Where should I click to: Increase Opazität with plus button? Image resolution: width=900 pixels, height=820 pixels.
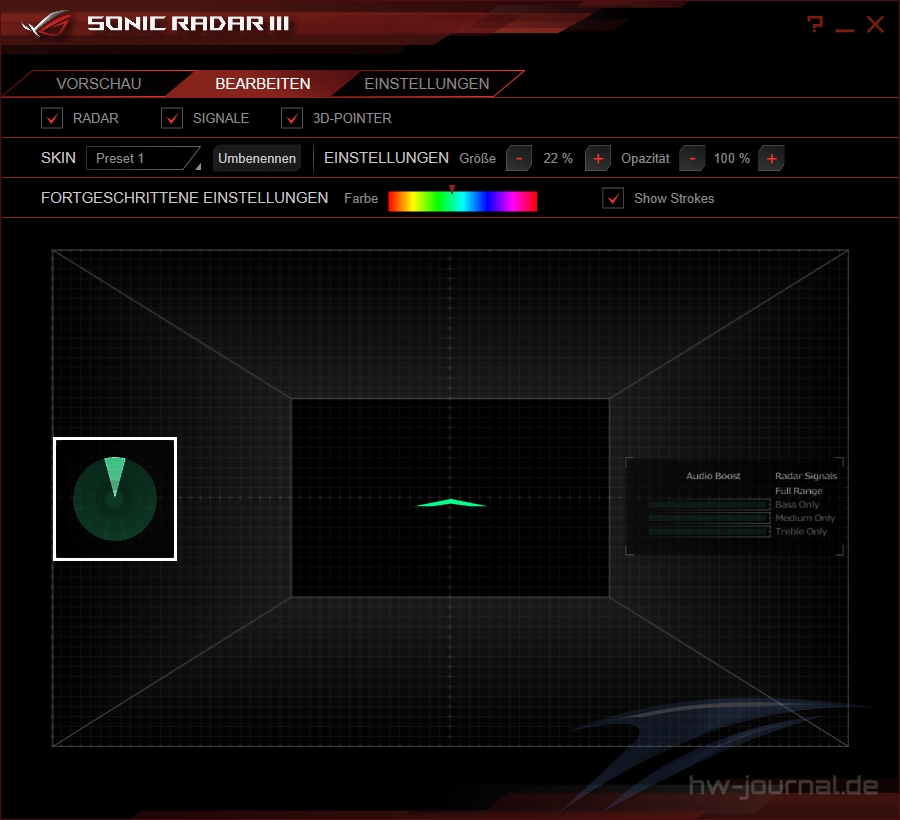(x=771, y=158)
